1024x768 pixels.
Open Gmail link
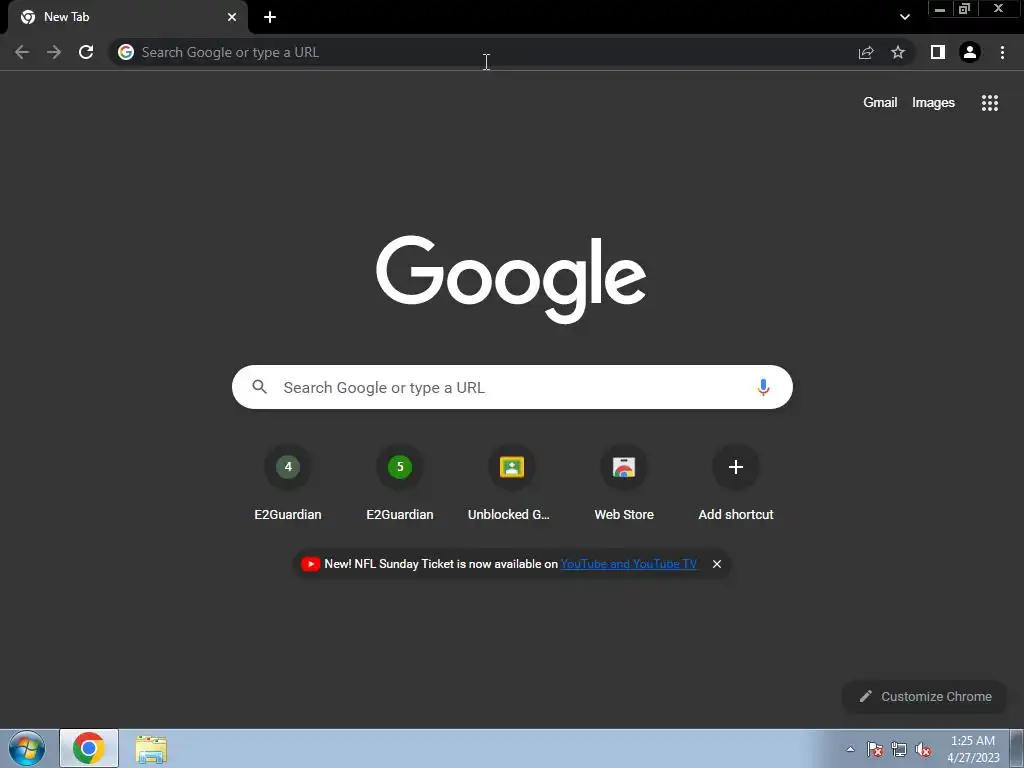(x=880, y=103)
